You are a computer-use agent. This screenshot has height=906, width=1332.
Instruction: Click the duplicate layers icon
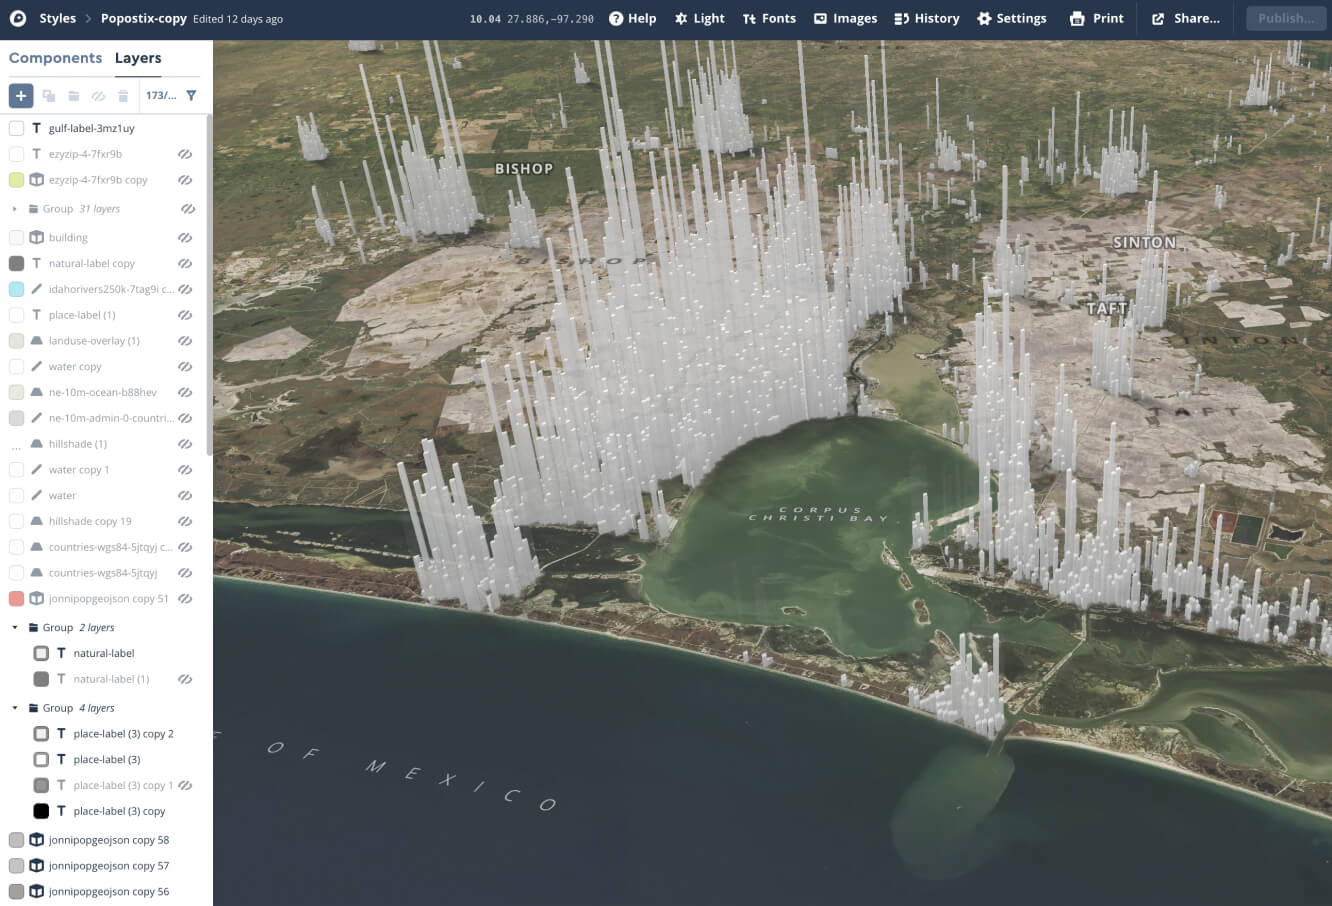48,96
